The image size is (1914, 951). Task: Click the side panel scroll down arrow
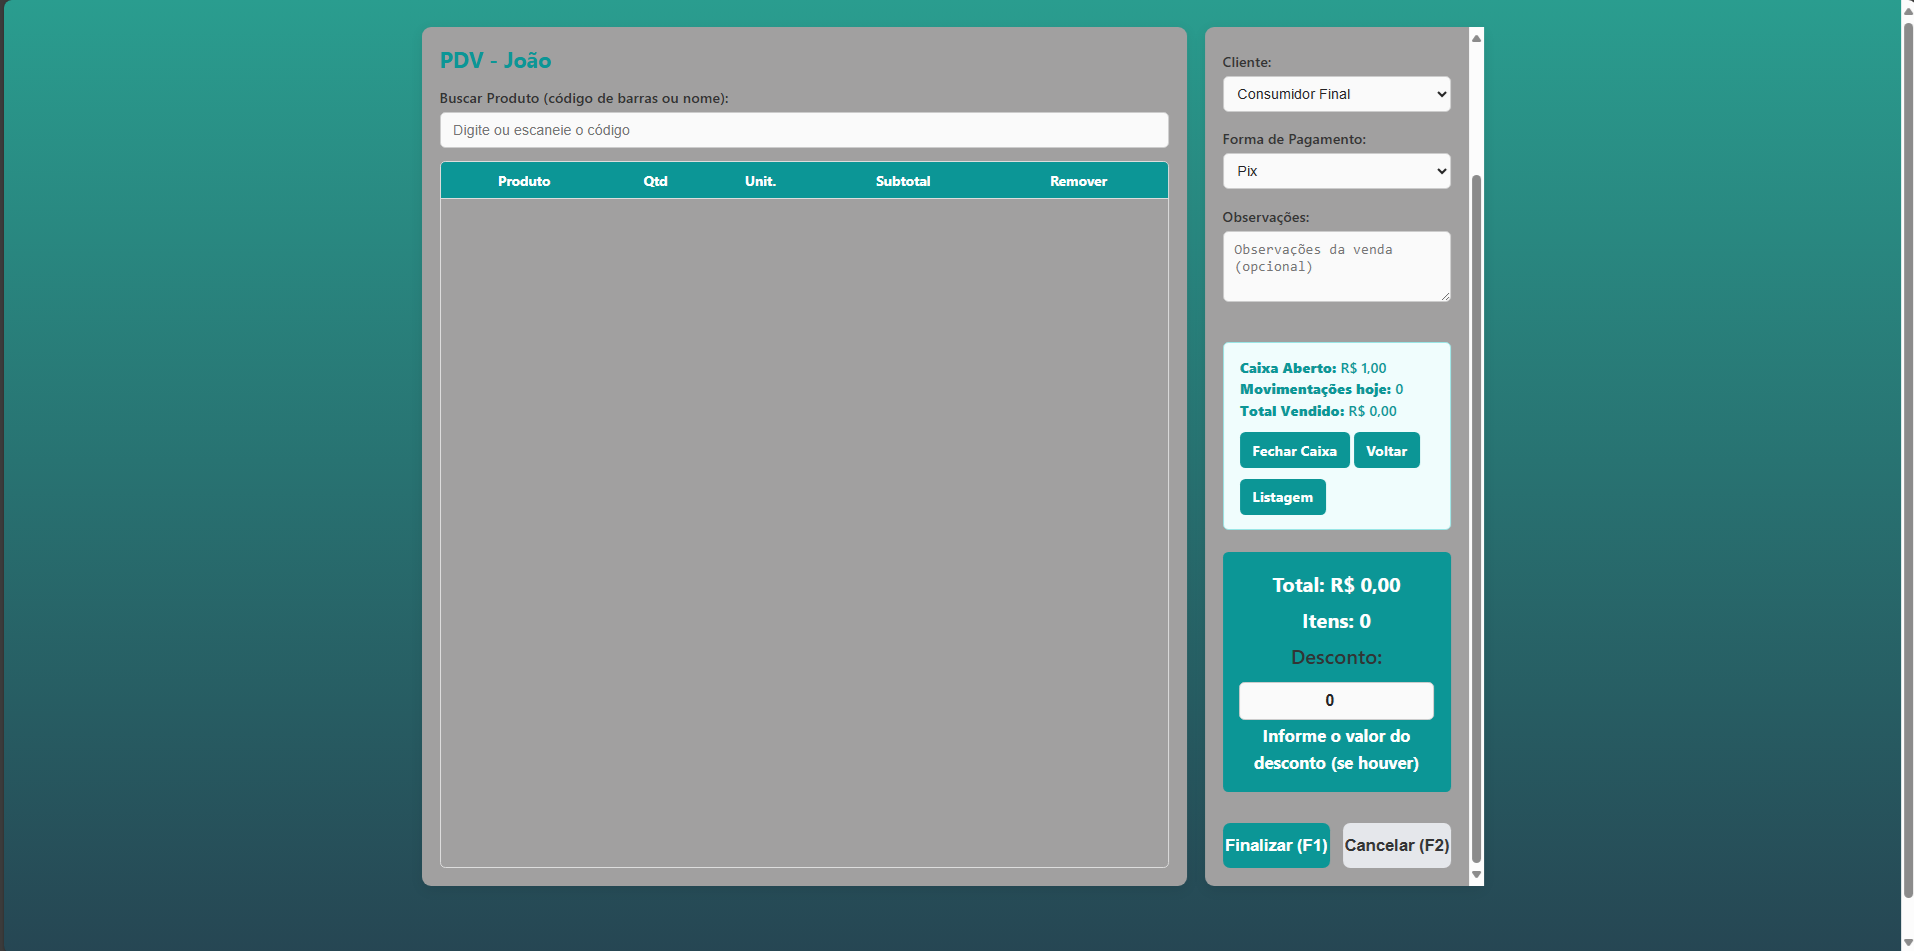pos(1476,875)
